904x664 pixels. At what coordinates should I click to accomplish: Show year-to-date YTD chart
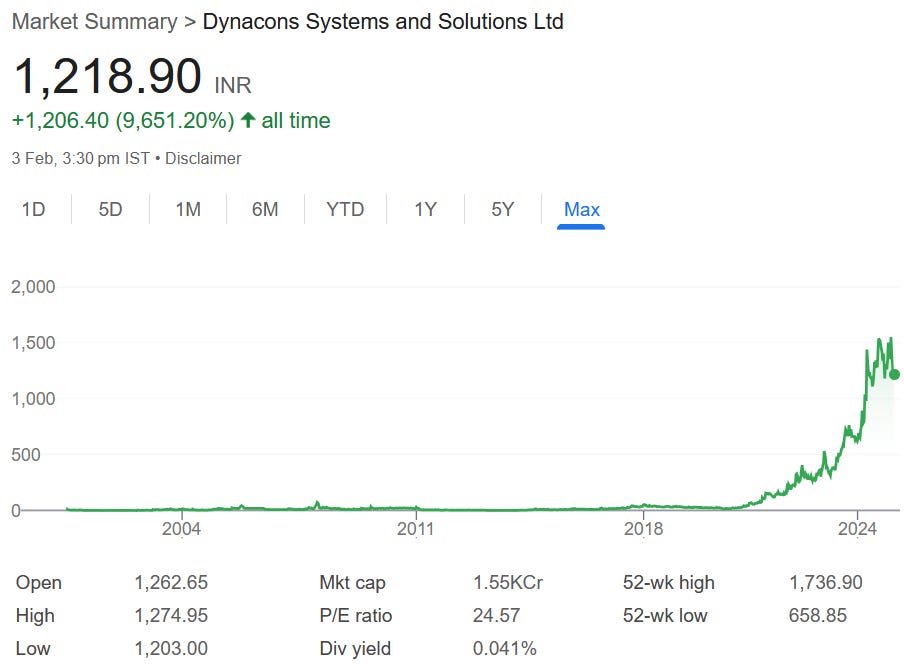(345, 209)
